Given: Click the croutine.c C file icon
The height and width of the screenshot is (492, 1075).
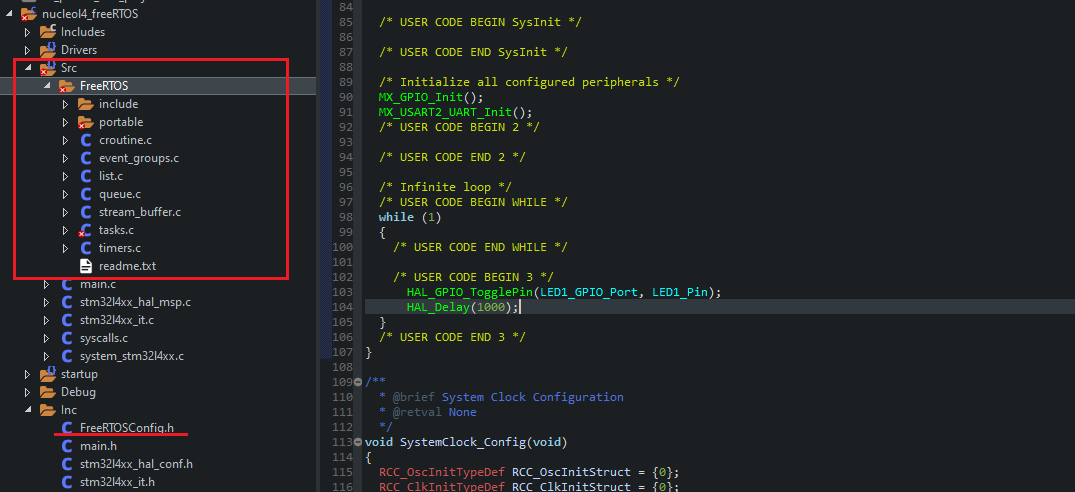Looking at the screenshot, I should coord(85,140).
